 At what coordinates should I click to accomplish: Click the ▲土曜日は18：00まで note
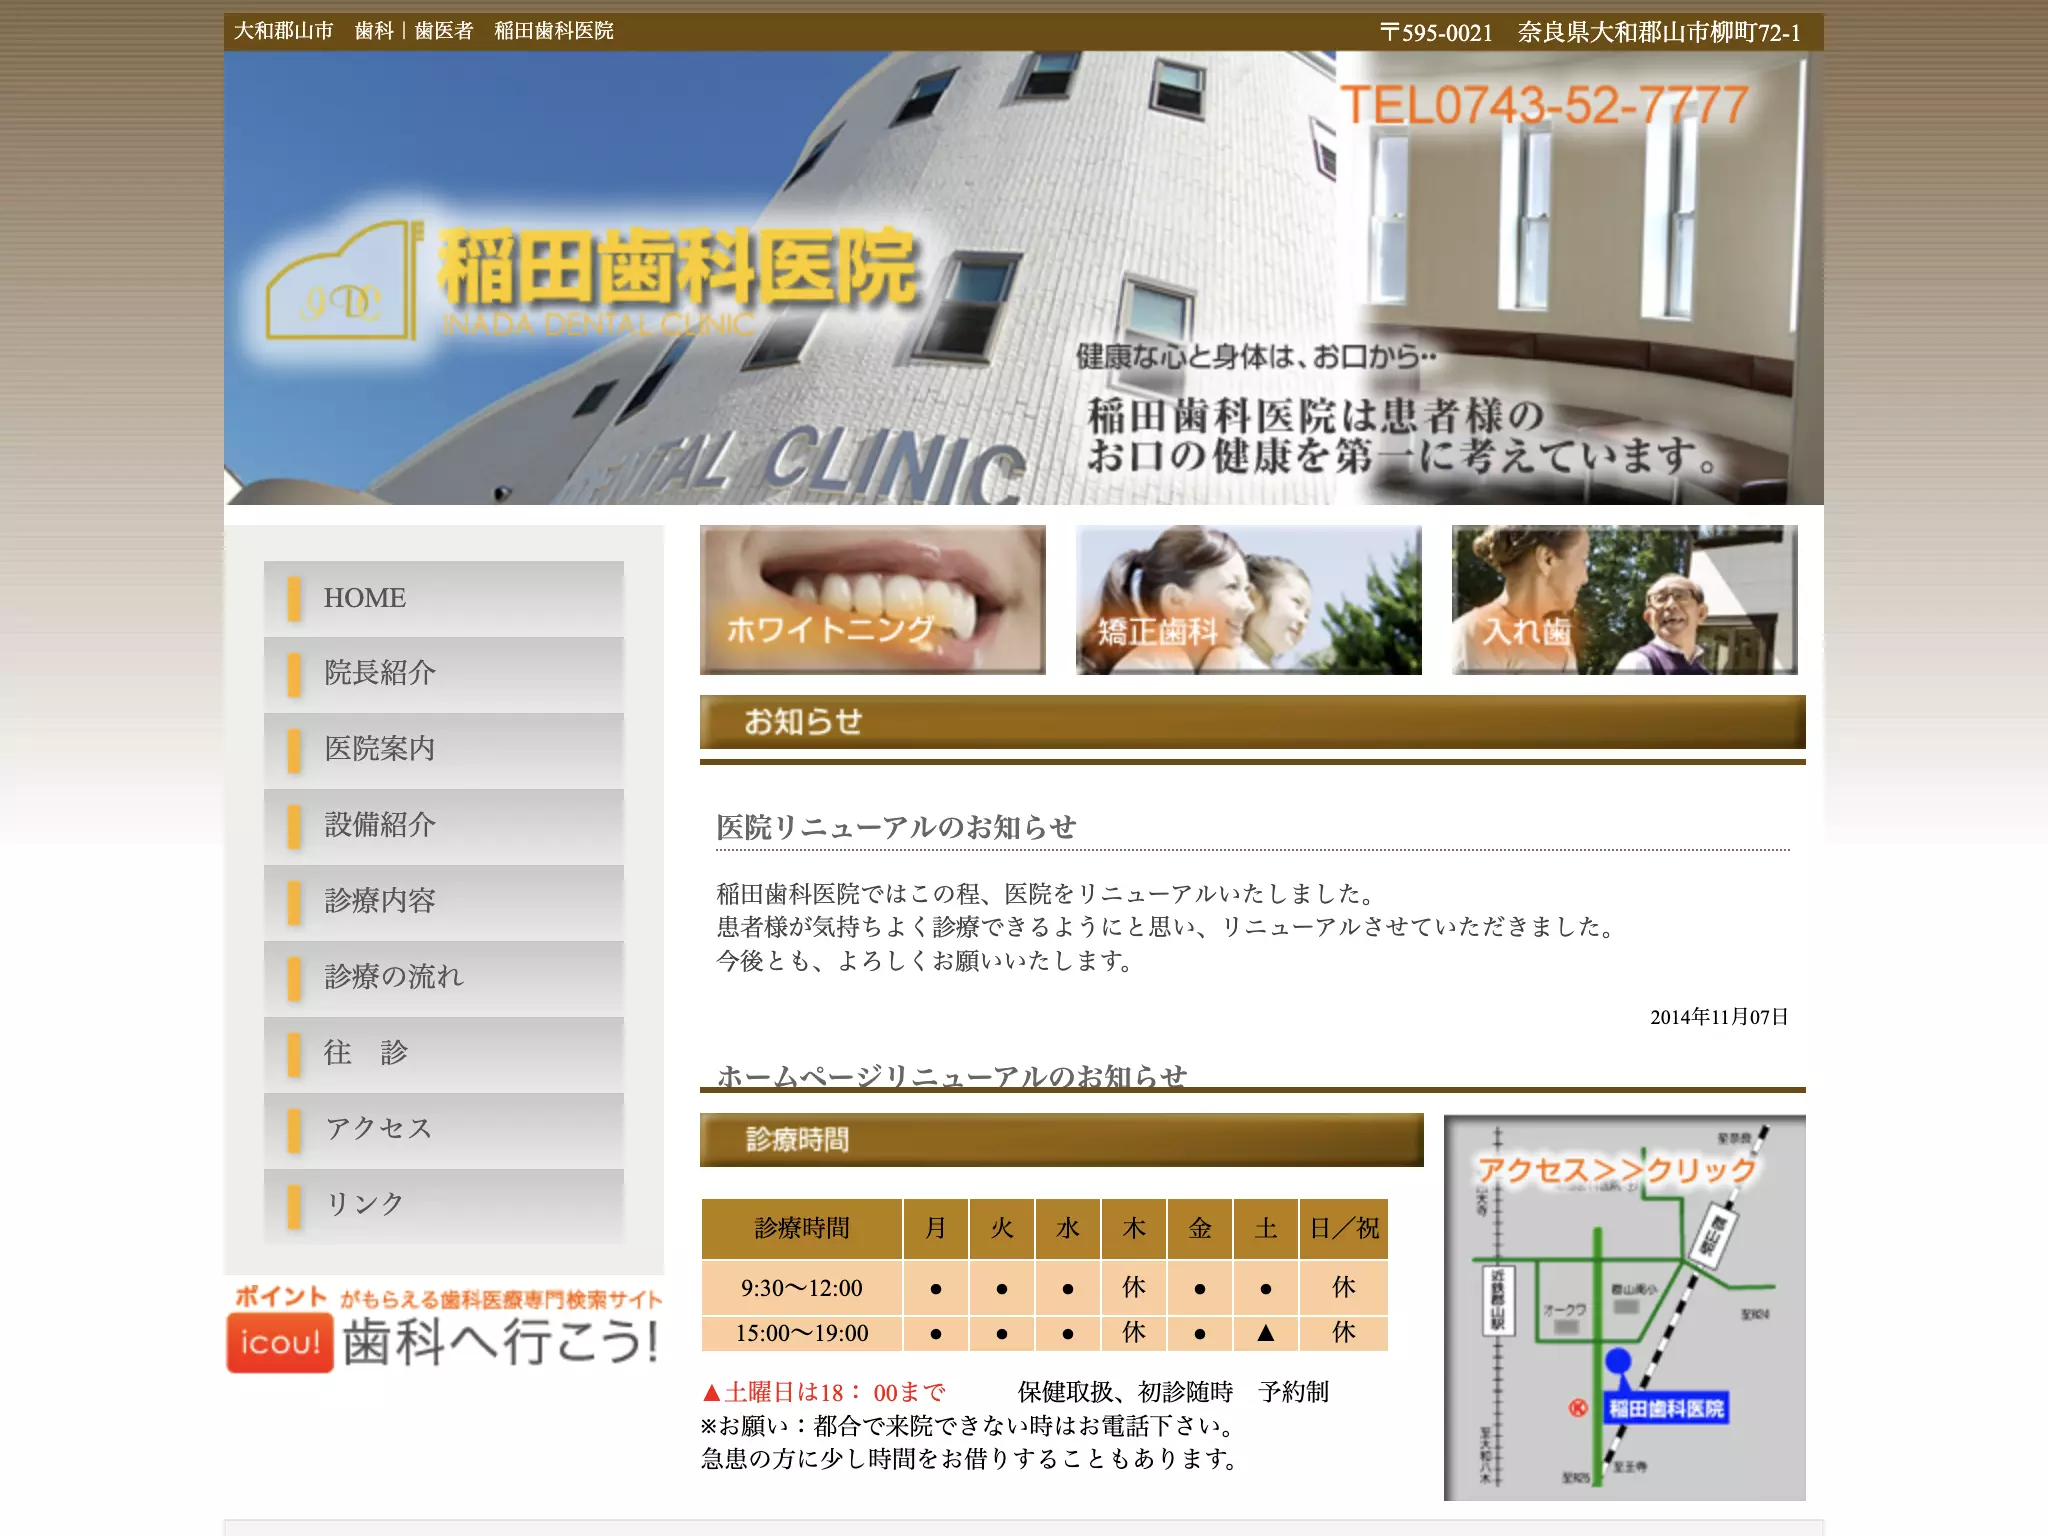[824, 1392]
